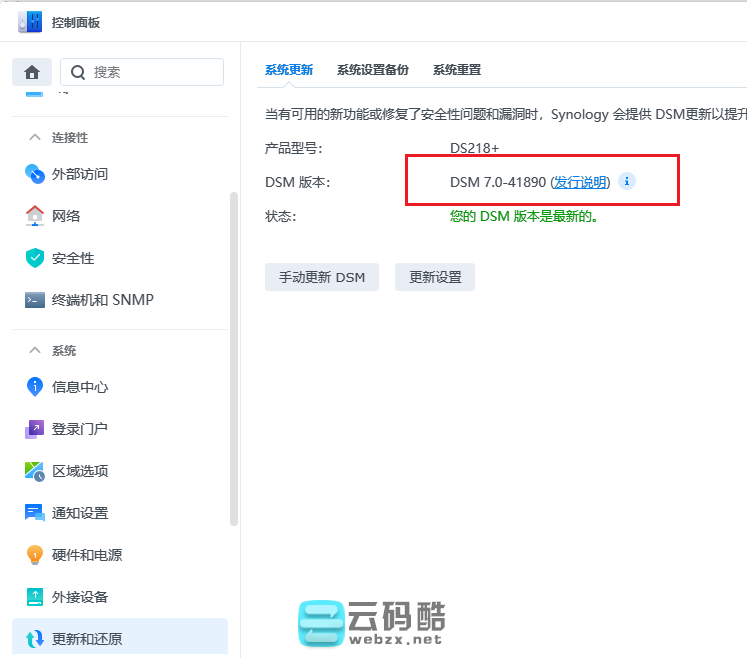
Task: Open Terminal and SNMP icon
Action: 35,300
